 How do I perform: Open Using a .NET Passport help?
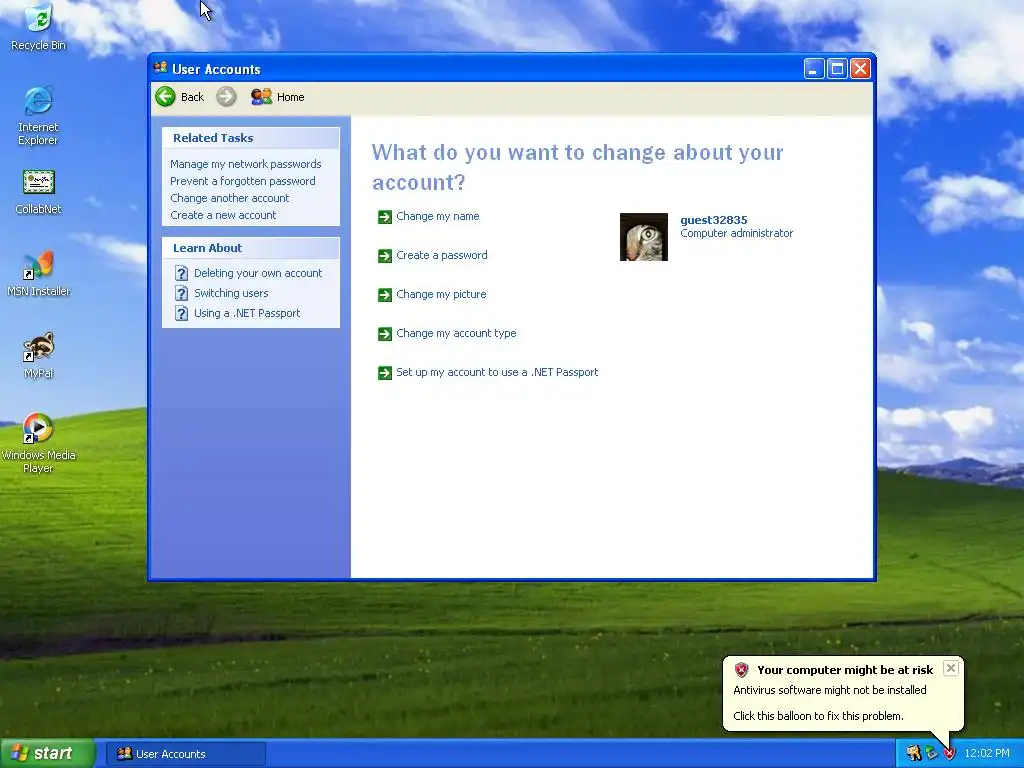247,313
